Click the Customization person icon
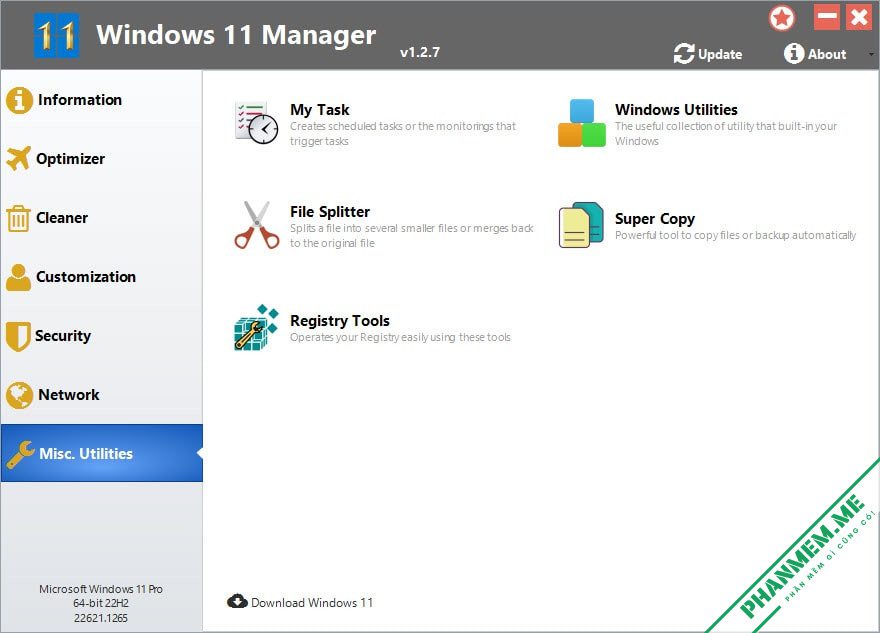880x633 pixels. tap(19, 277)
